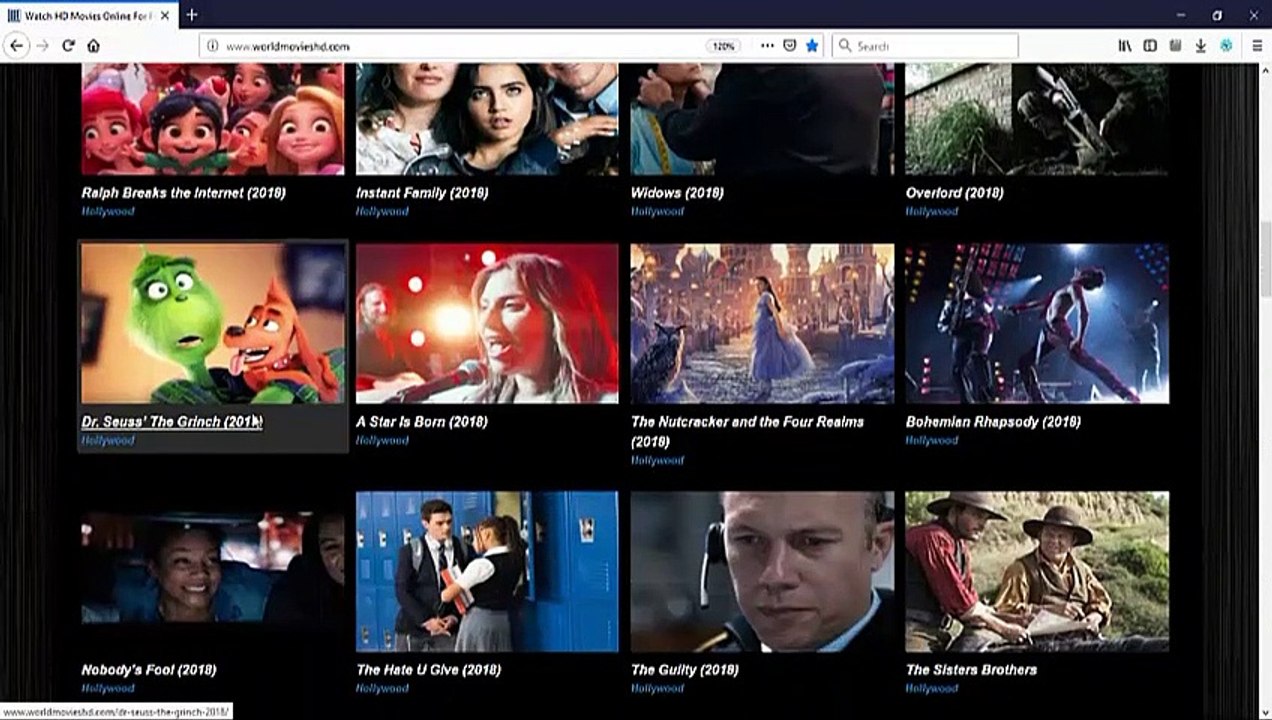
Task: Click Hollywood tag under Instant Family
Action: point(382,211)
